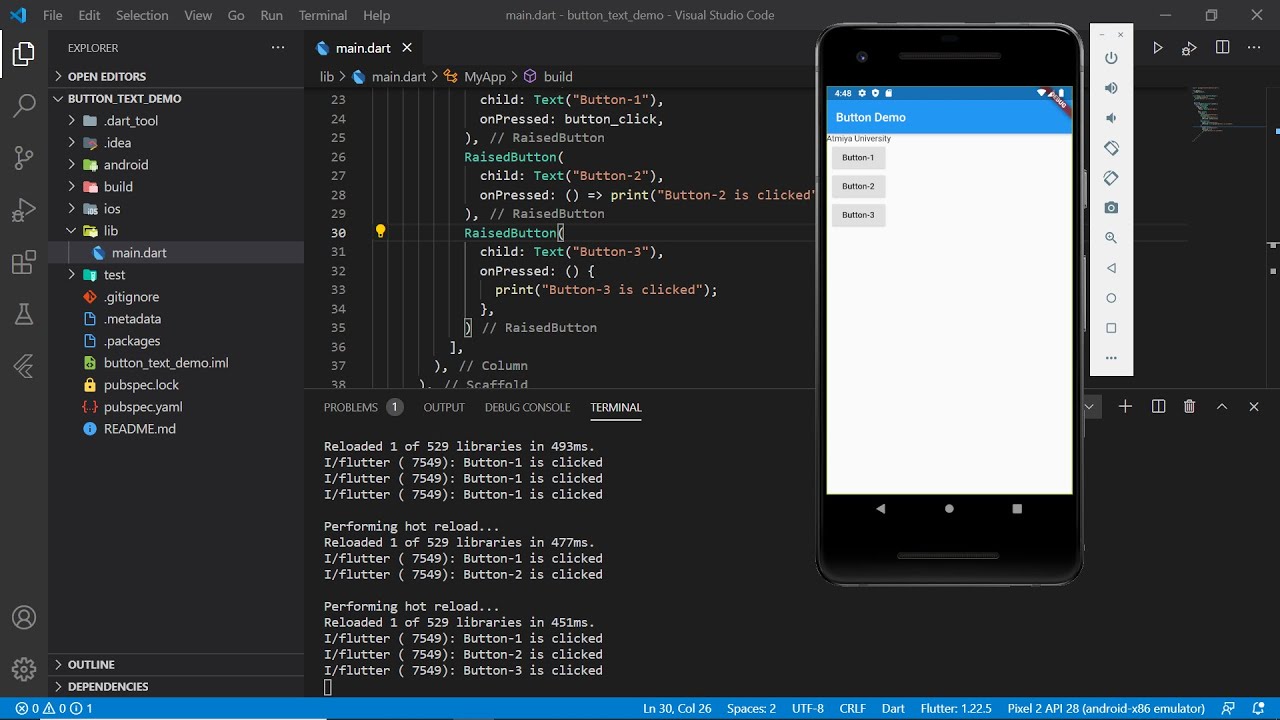Switch to the DEBUG CONSOLE tab

pyautogui.click(x=527, y=407)
